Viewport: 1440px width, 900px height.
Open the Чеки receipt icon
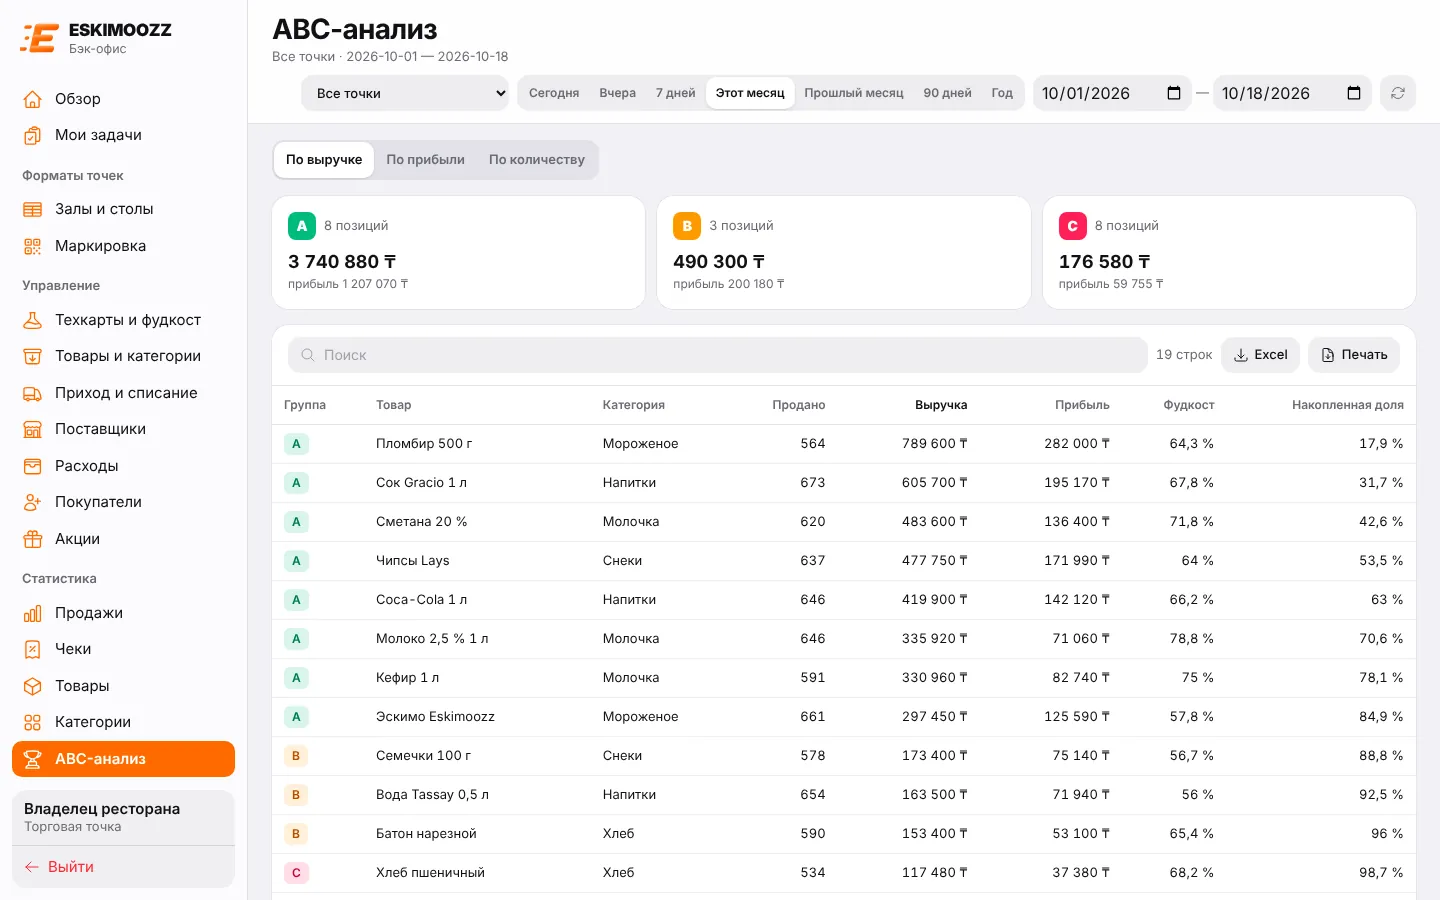click(x=33, y=649)
